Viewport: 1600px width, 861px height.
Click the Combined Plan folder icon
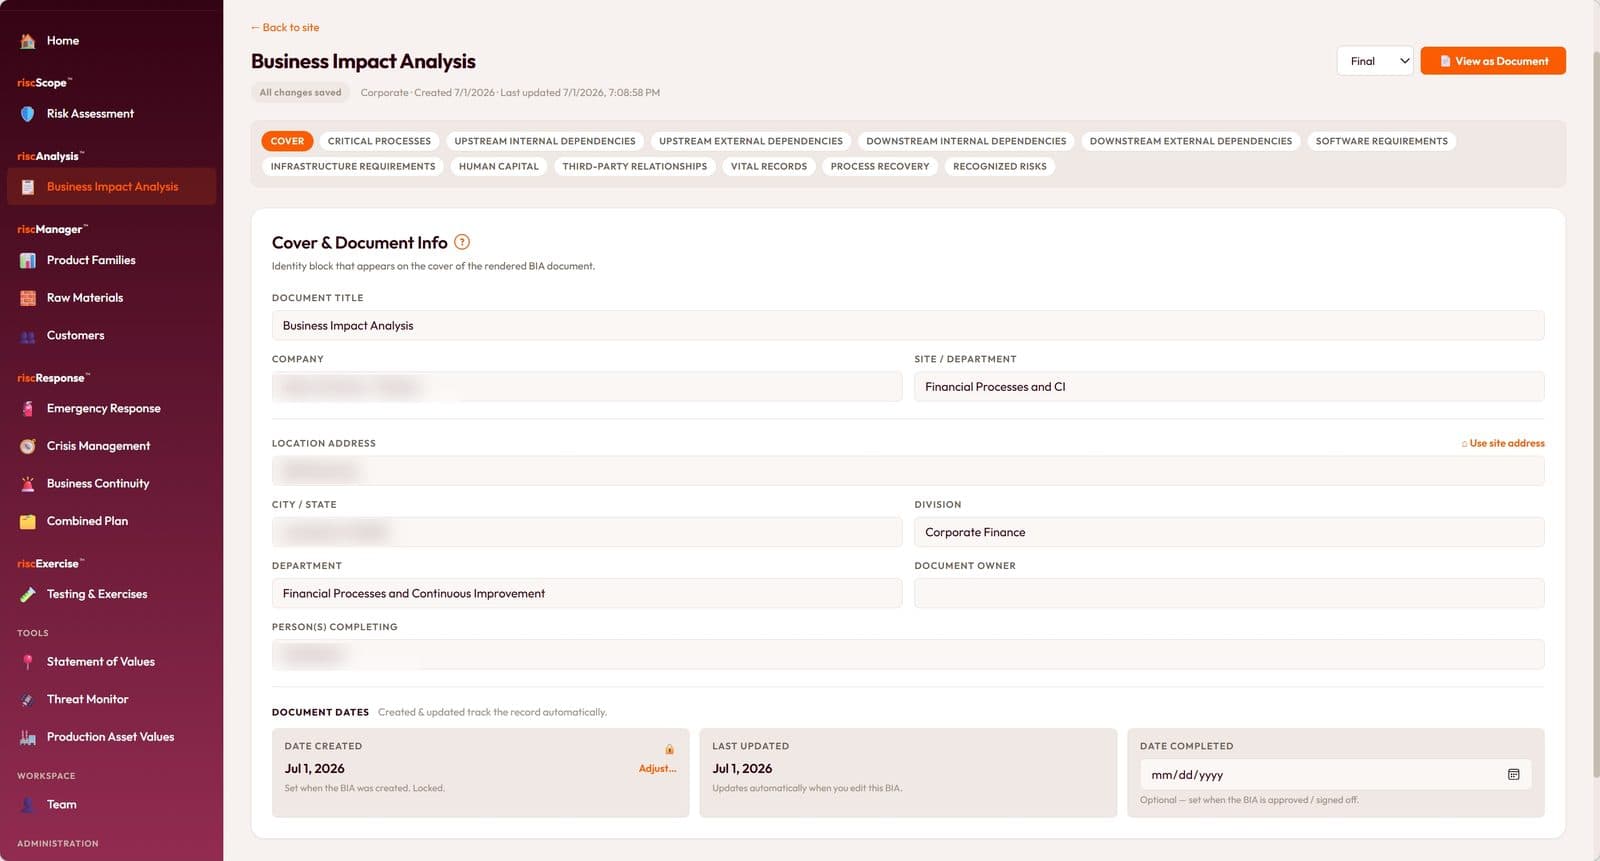pyautogui.click(x=28, y=521)
